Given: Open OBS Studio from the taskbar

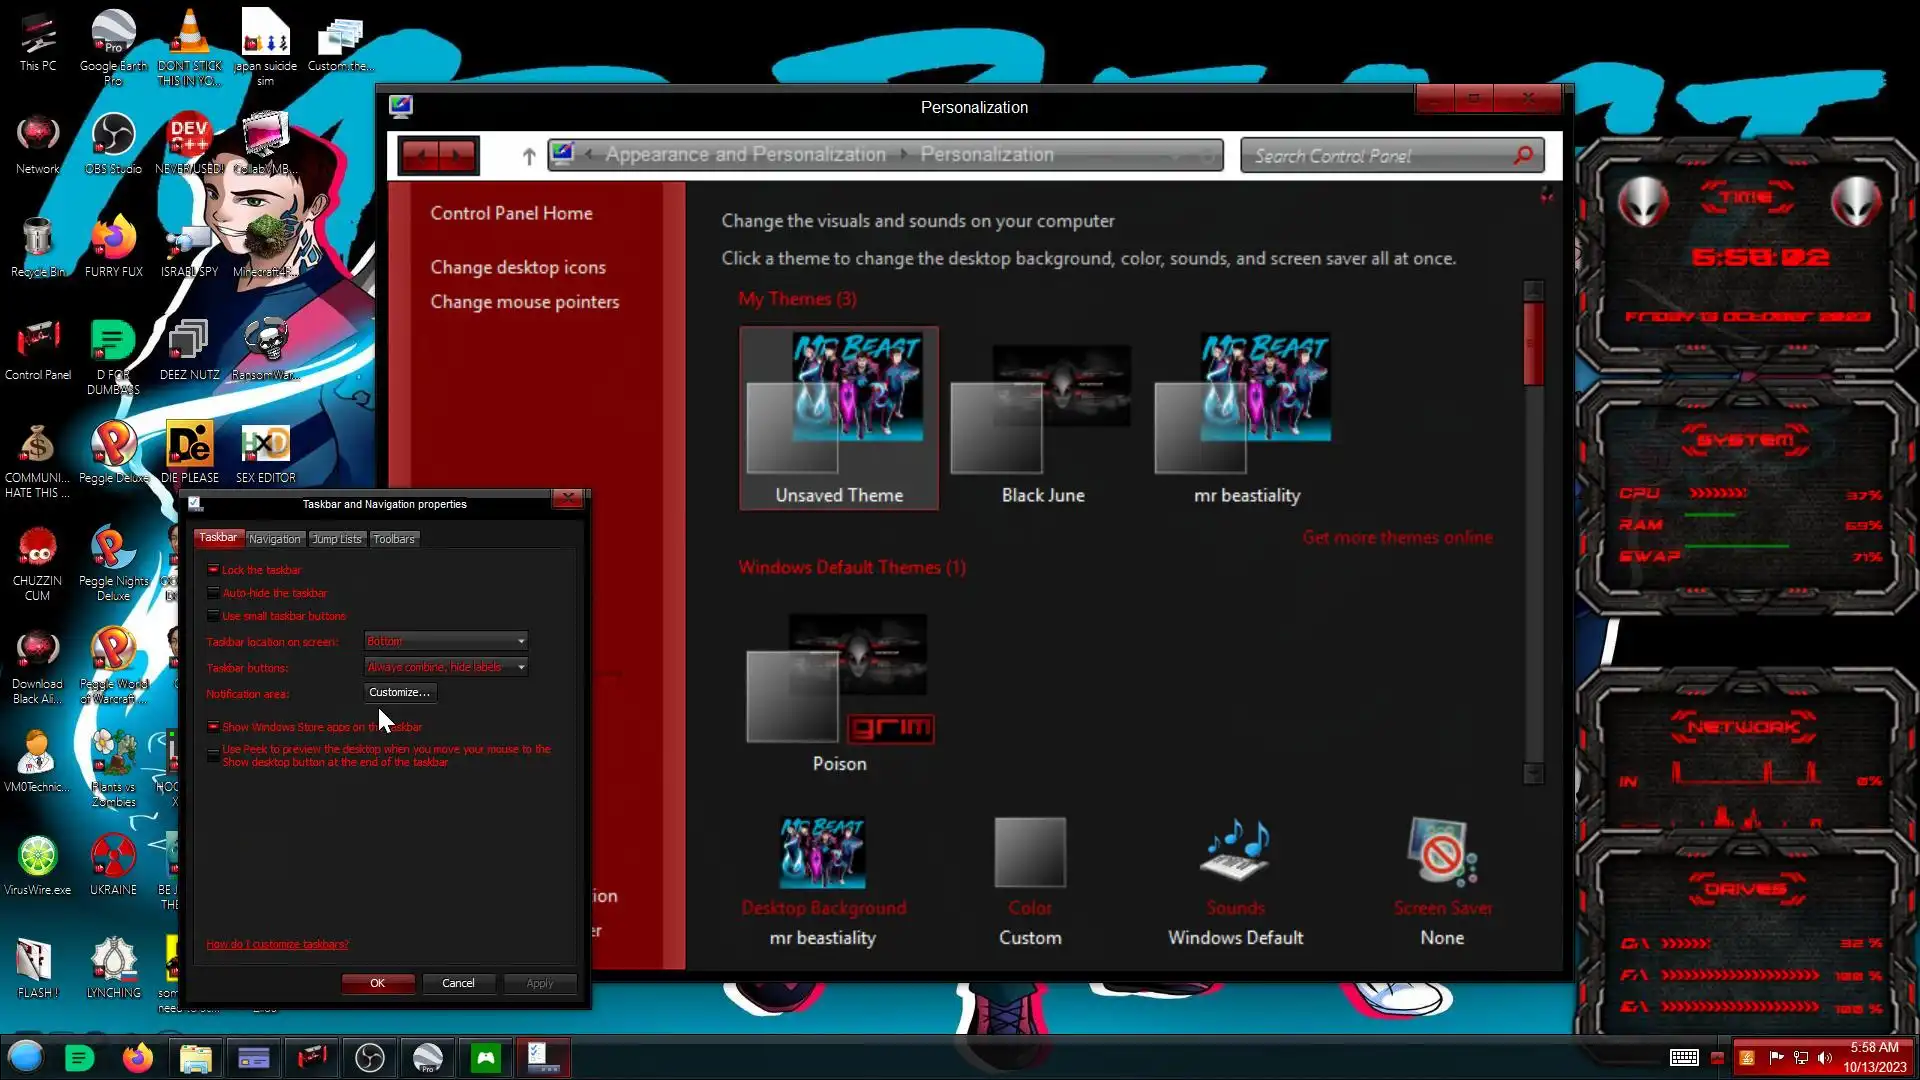Looking at the screenshot, I should tap(370, 1058).
